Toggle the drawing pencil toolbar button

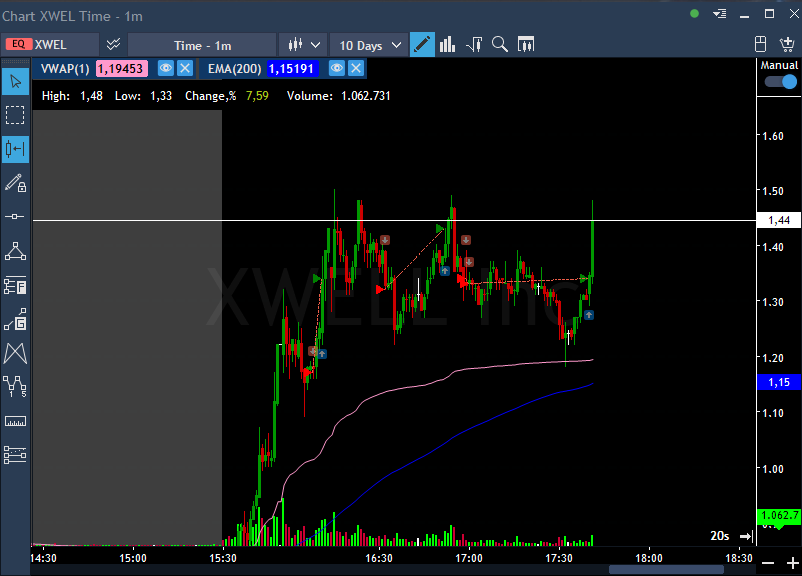(x=422, y=45)
